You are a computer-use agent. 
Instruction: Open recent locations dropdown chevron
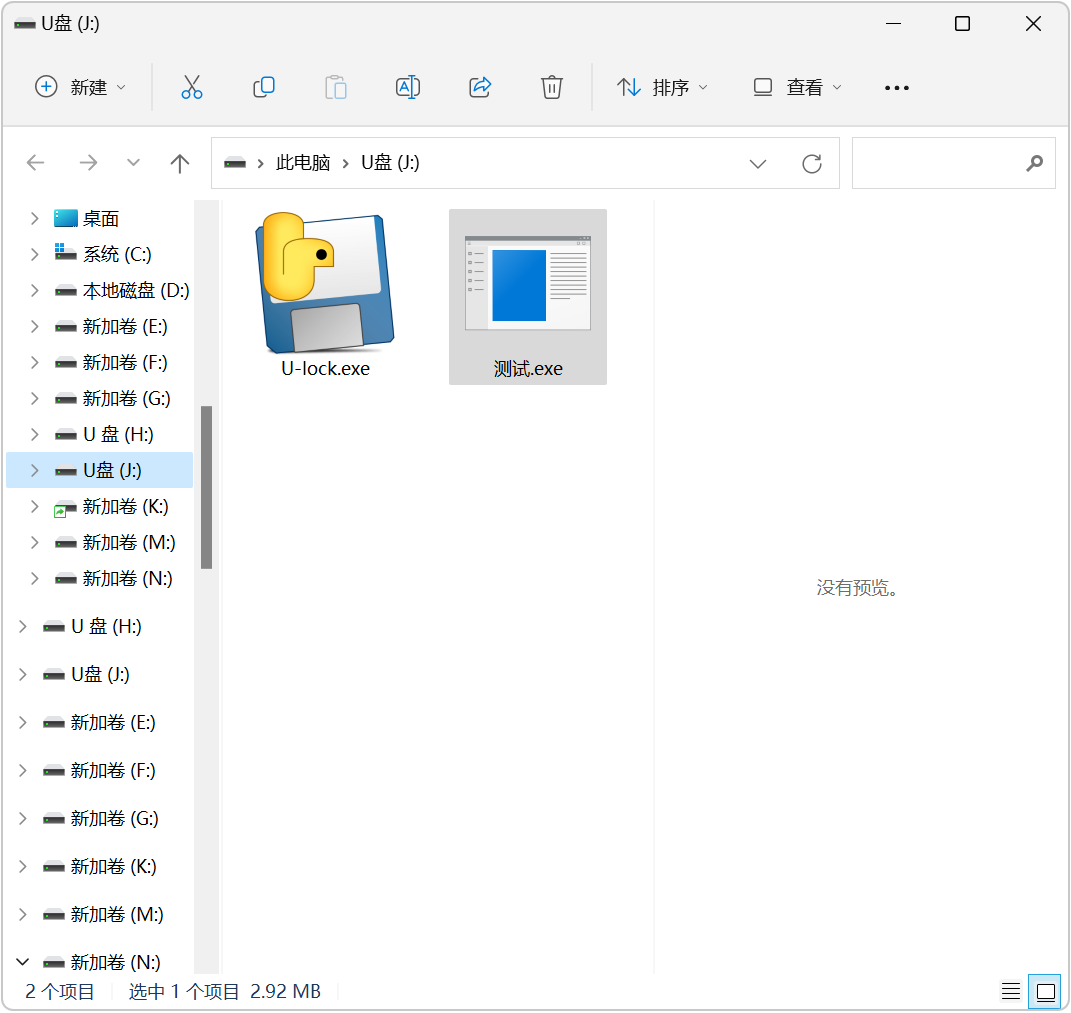(133, 163)
